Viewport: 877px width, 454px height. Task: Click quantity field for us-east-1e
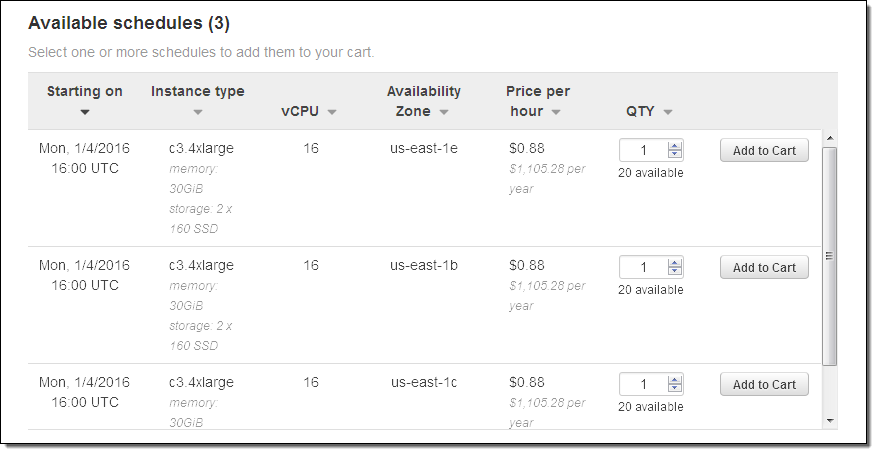[x=644, y=151]
